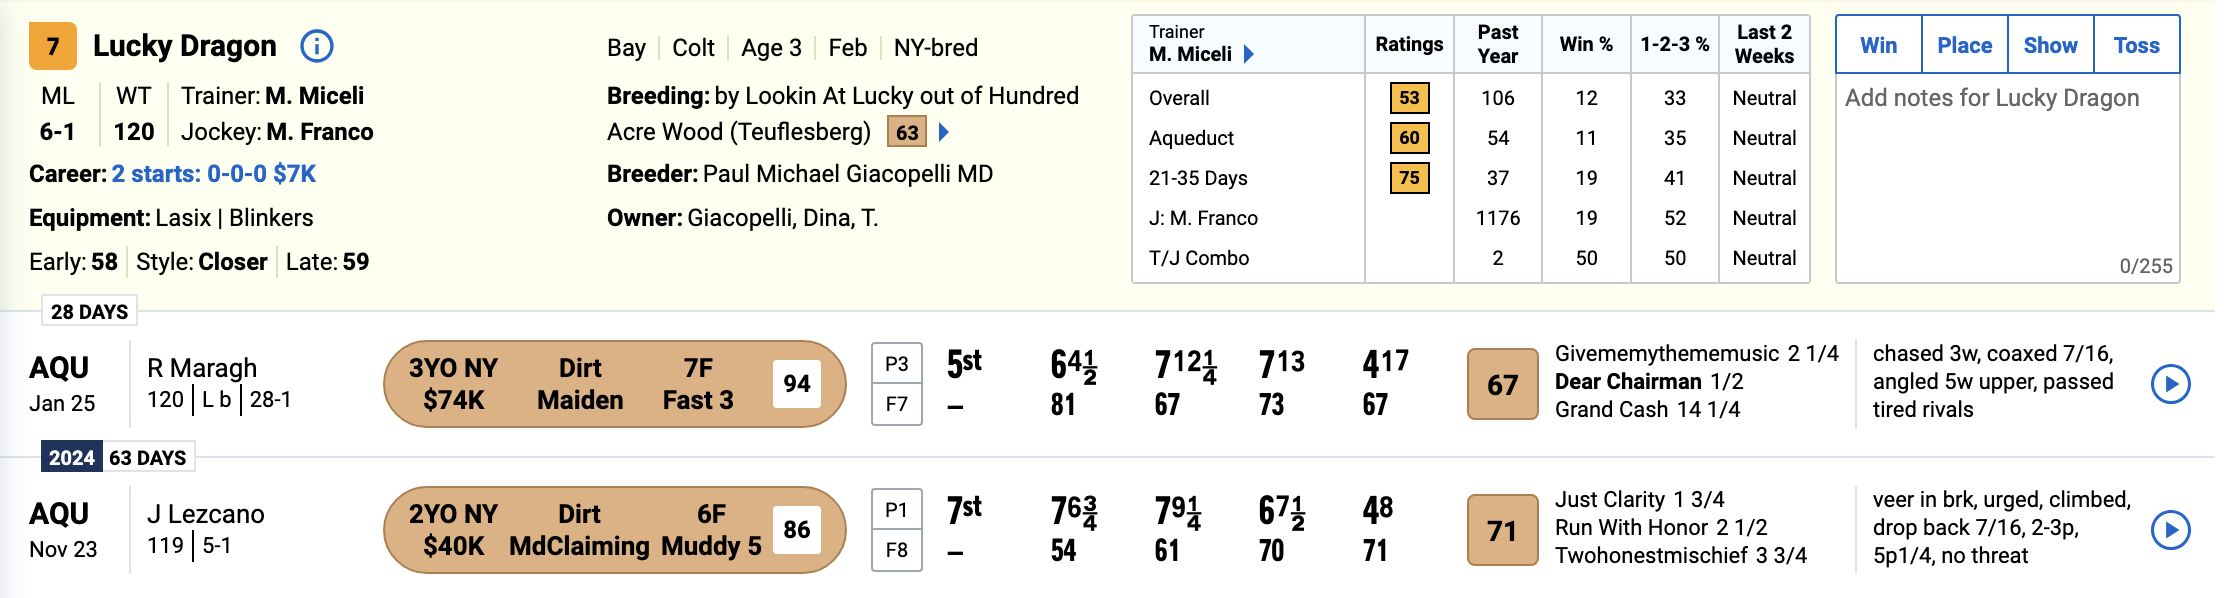Add notes for Lucky Dragon field
The height and width of the screenshot is (598, 2224).
point(2008,179)
